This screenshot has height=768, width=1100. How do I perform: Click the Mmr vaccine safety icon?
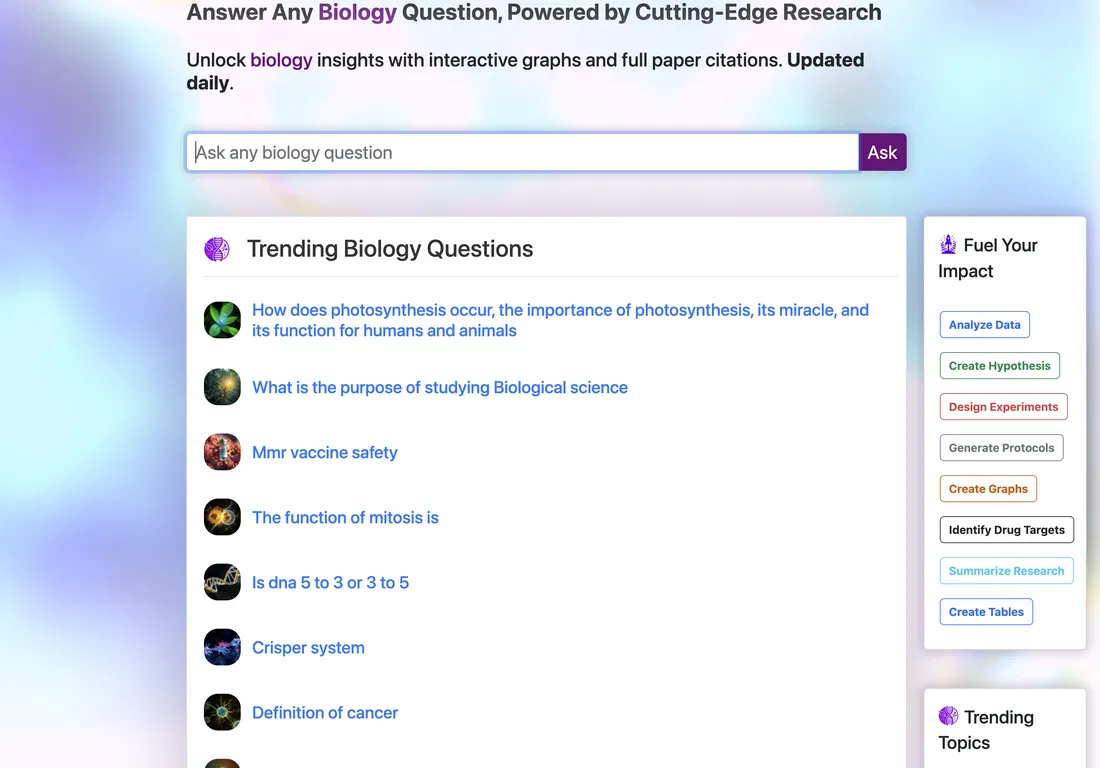(222, 452)
